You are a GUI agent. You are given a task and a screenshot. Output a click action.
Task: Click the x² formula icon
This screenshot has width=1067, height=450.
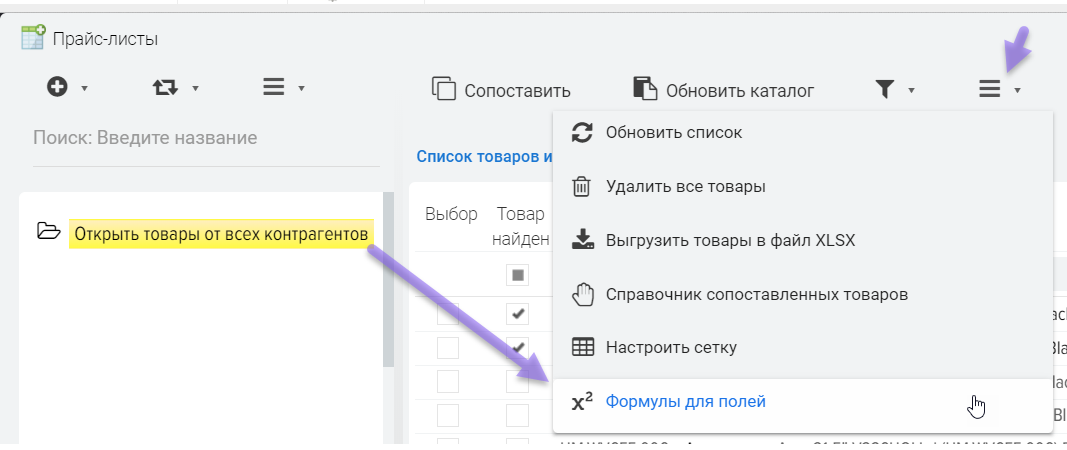click(x=581, y=402)
